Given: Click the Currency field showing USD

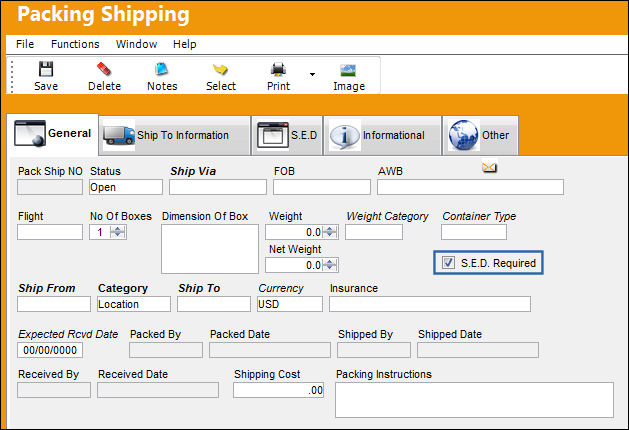Looking at the screenshot, I should (290, 304).
